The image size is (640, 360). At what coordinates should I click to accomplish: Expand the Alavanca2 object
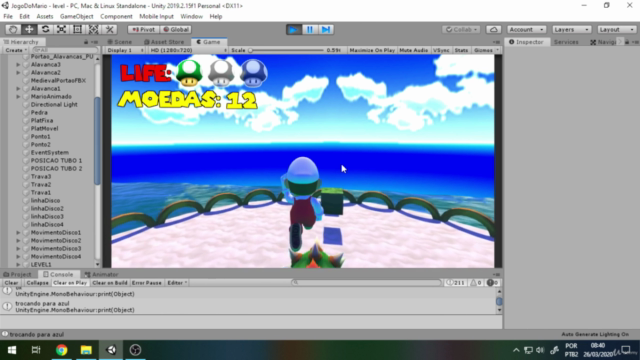coord(18,73)
